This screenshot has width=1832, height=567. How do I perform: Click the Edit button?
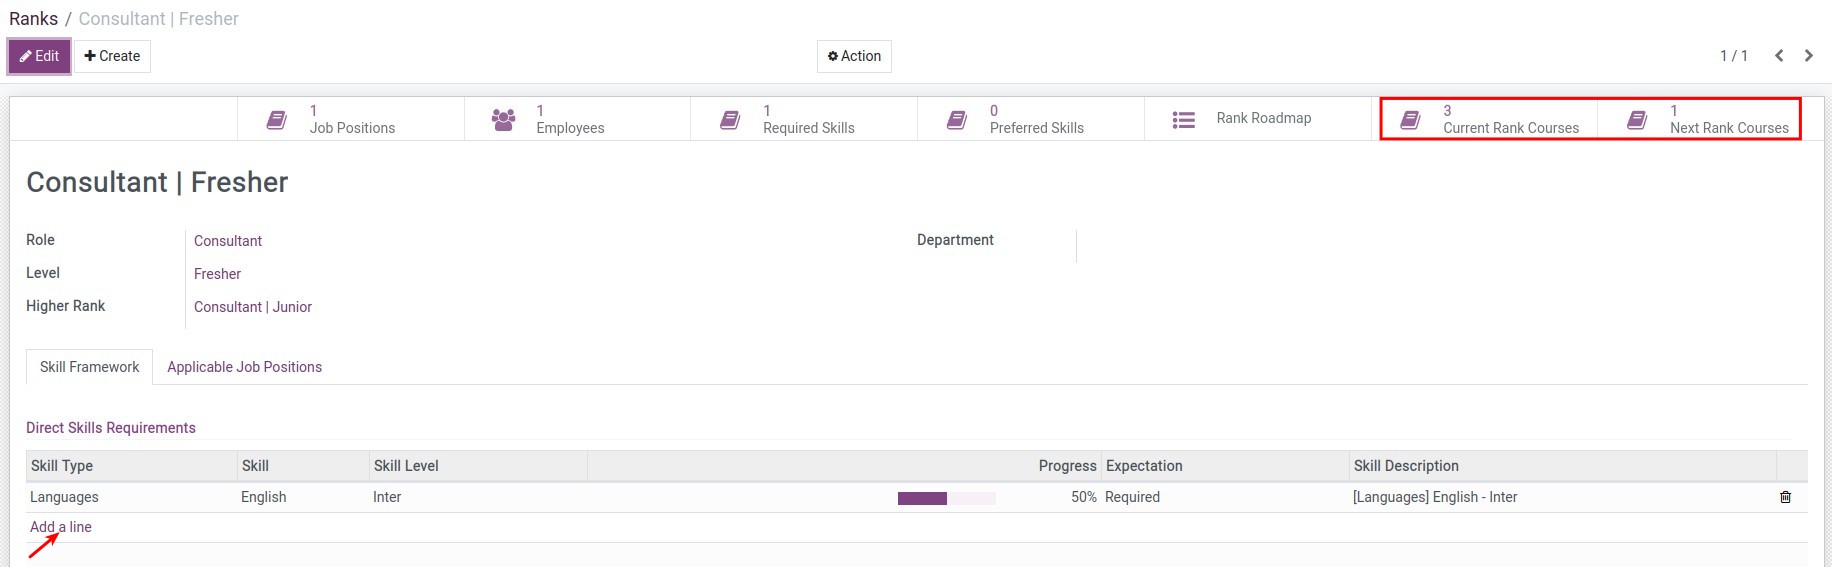(39, 56)
